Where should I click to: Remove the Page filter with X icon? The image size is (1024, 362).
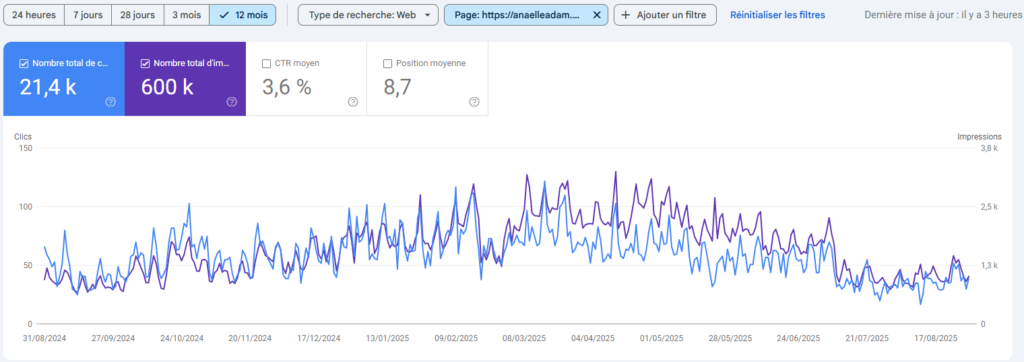596,15
